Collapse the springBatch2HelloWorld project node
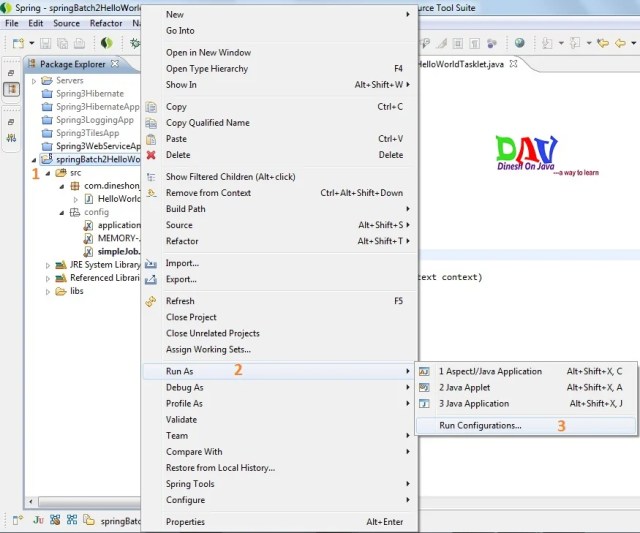 [x=34, y=160]
